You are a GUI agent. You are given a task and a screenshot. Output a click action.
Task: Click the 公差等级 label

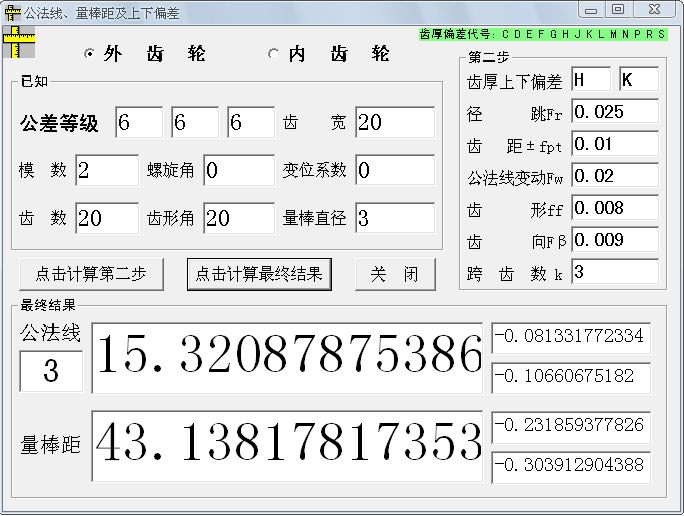pos(59,123)
